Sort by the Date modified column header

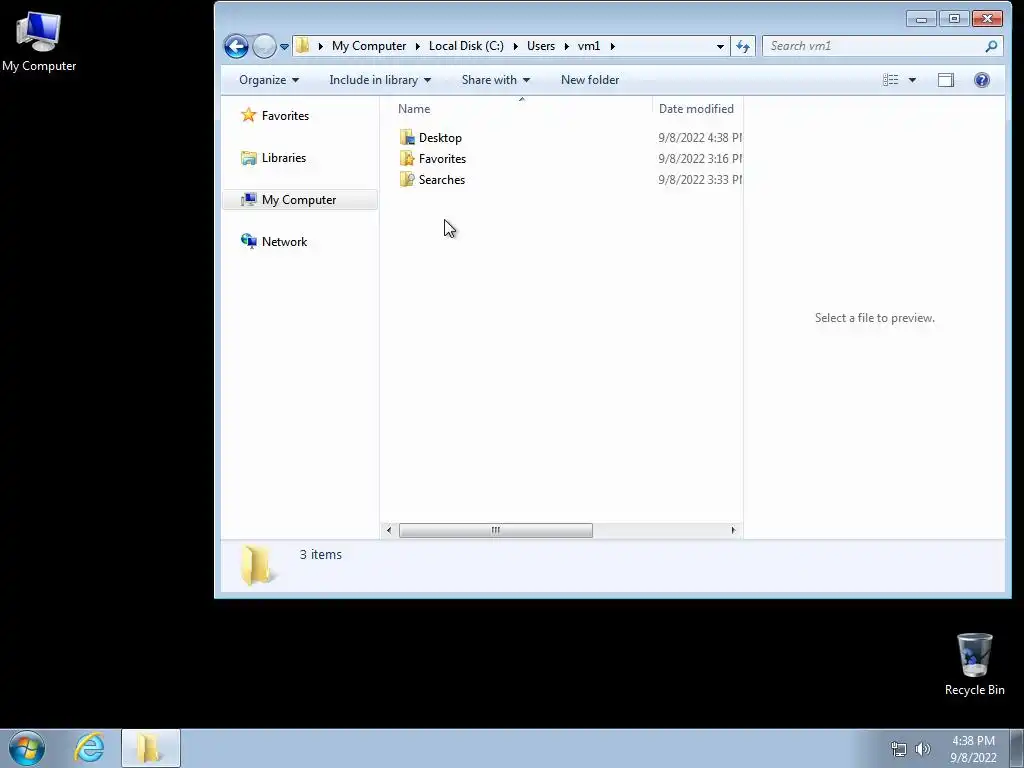coord(696,108)
